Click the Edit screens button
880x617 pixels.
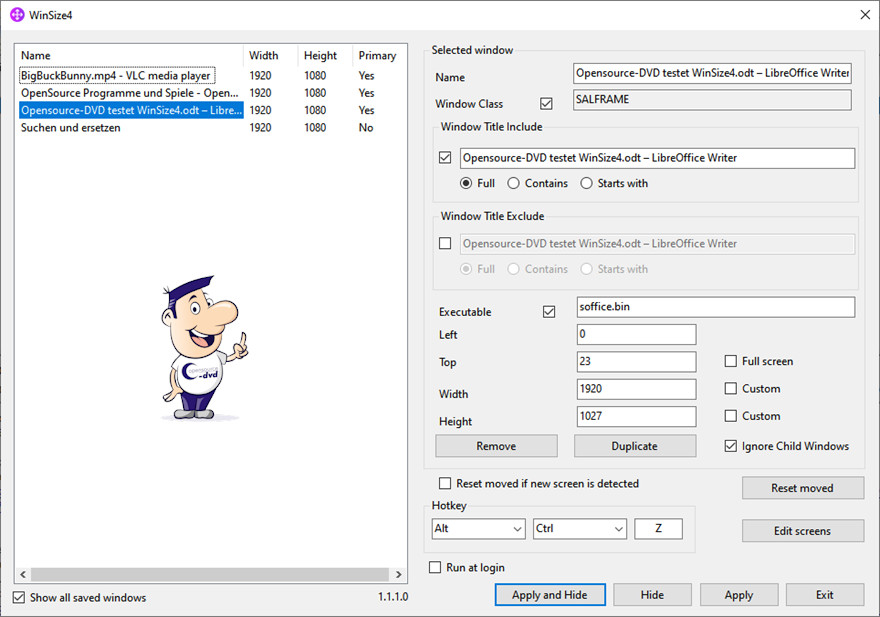click(x=802, y=531)
